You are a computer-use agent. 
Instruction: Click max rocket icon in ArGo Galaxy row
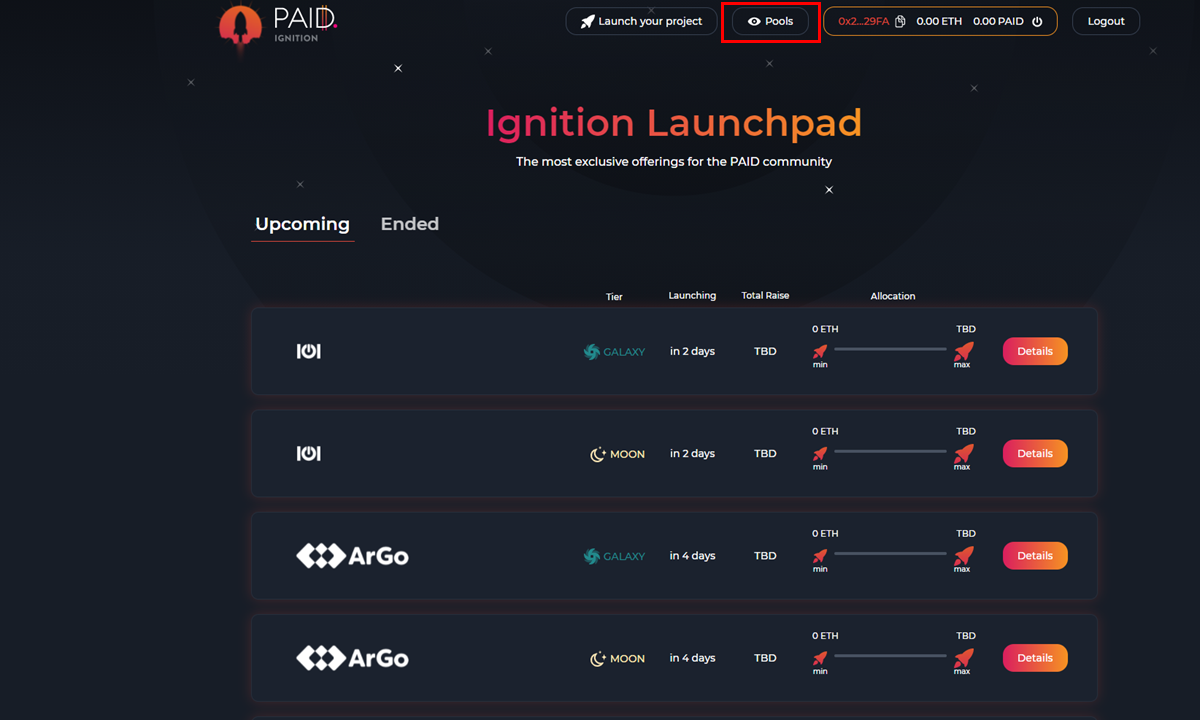[963, 555]
